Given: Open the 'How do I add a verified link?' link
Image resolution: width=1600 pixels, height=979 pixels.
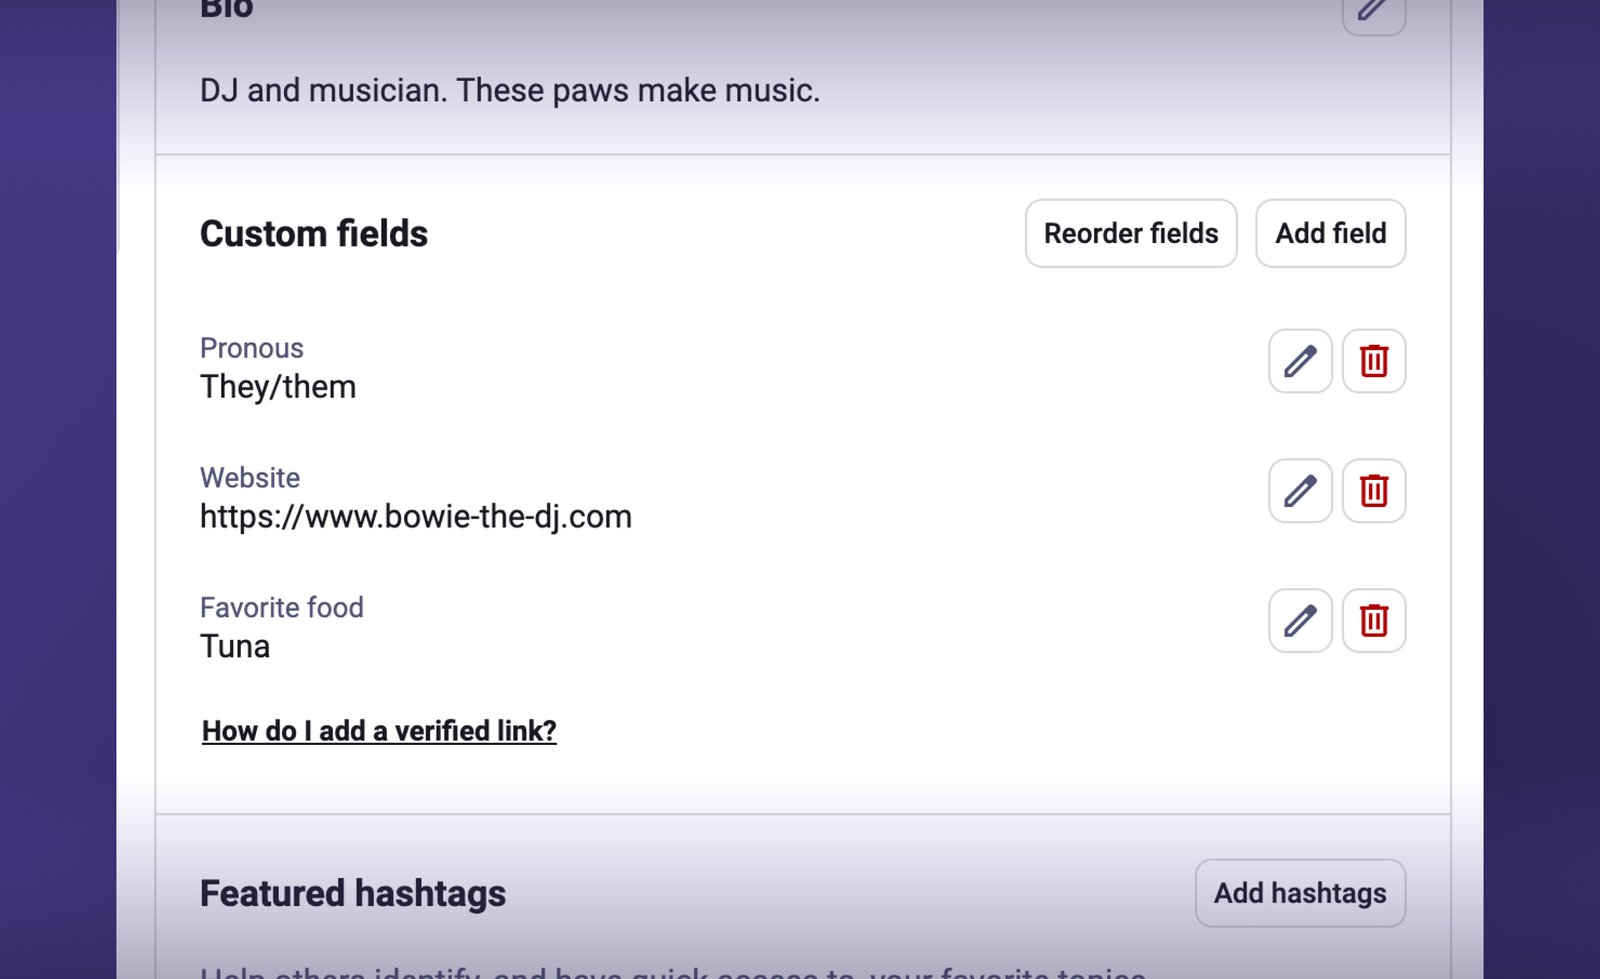Looking at the screenshot, I should 379,731.
